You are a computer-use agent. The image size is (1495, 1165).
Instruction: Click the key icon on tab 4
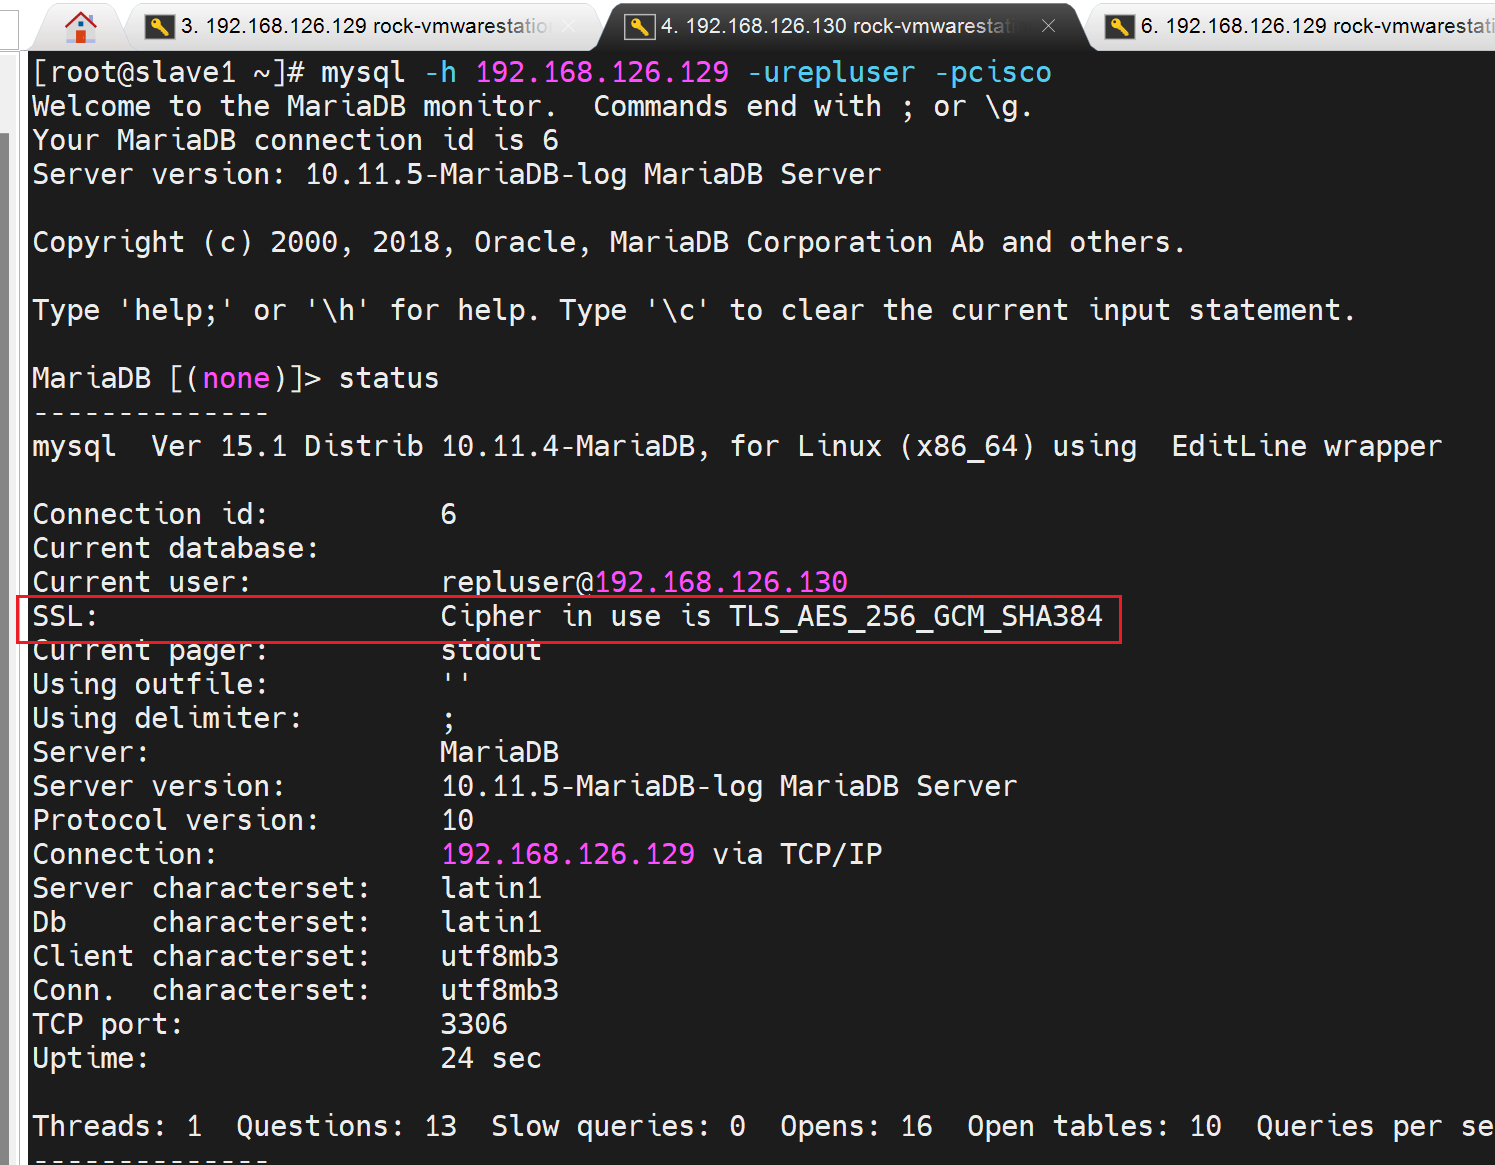[x=639, y=27]
